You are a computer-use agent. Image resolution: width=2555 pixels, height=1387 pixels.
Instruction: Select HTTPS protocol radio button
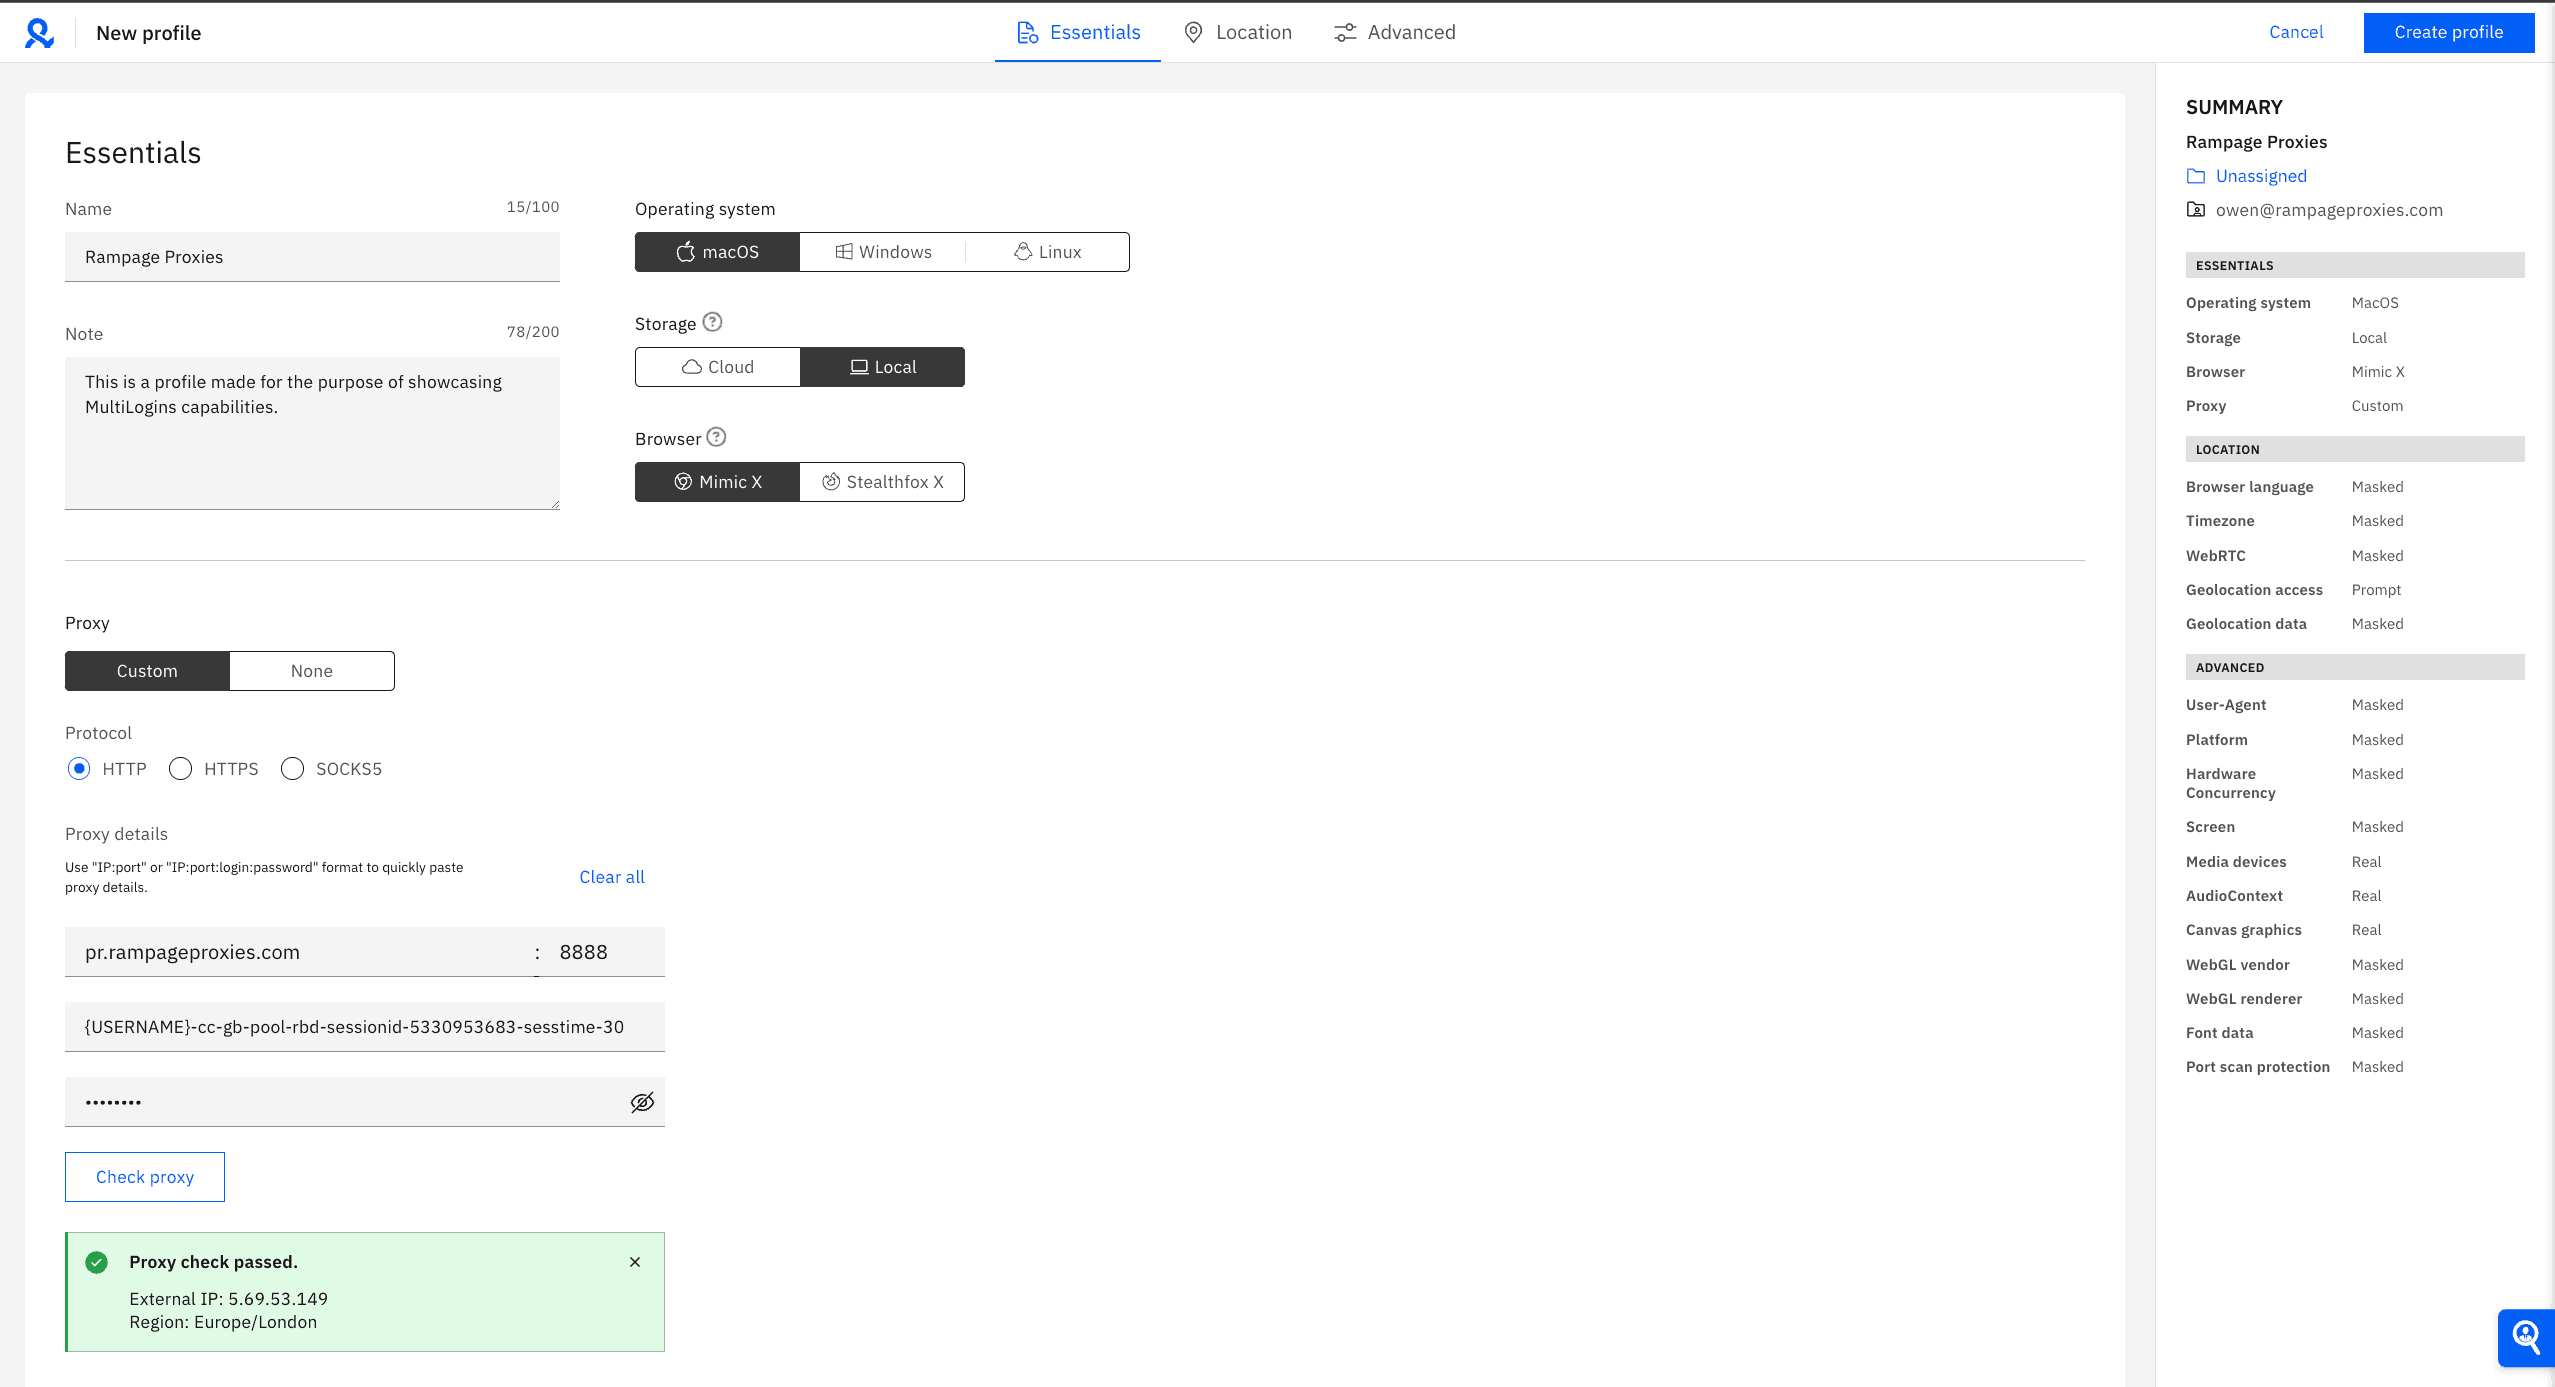click(181, 769)
